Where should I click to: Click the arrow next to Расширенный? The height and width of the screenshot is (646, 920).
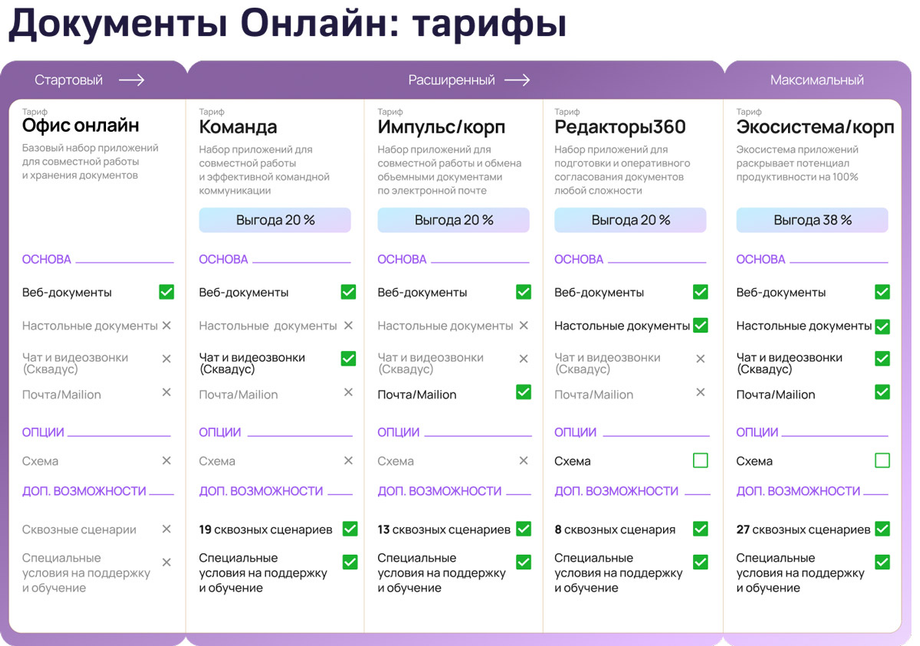click(517, 80)
